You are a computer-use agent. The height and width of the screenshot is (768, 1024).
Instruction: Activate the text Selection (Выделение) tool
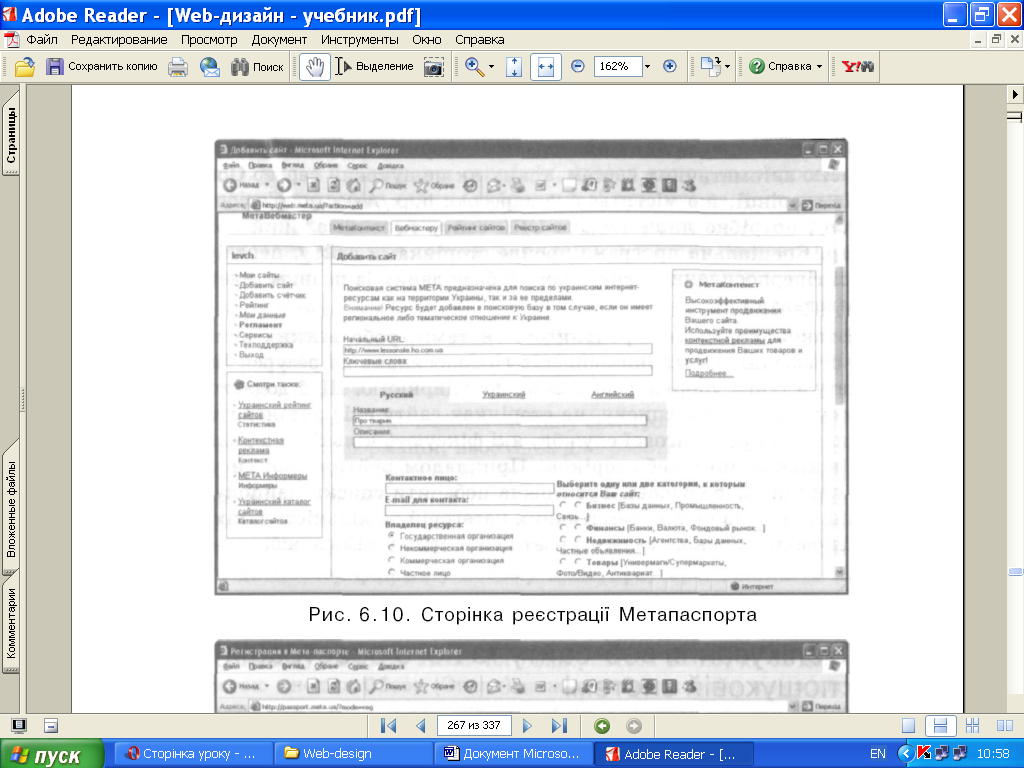(375, 67)
